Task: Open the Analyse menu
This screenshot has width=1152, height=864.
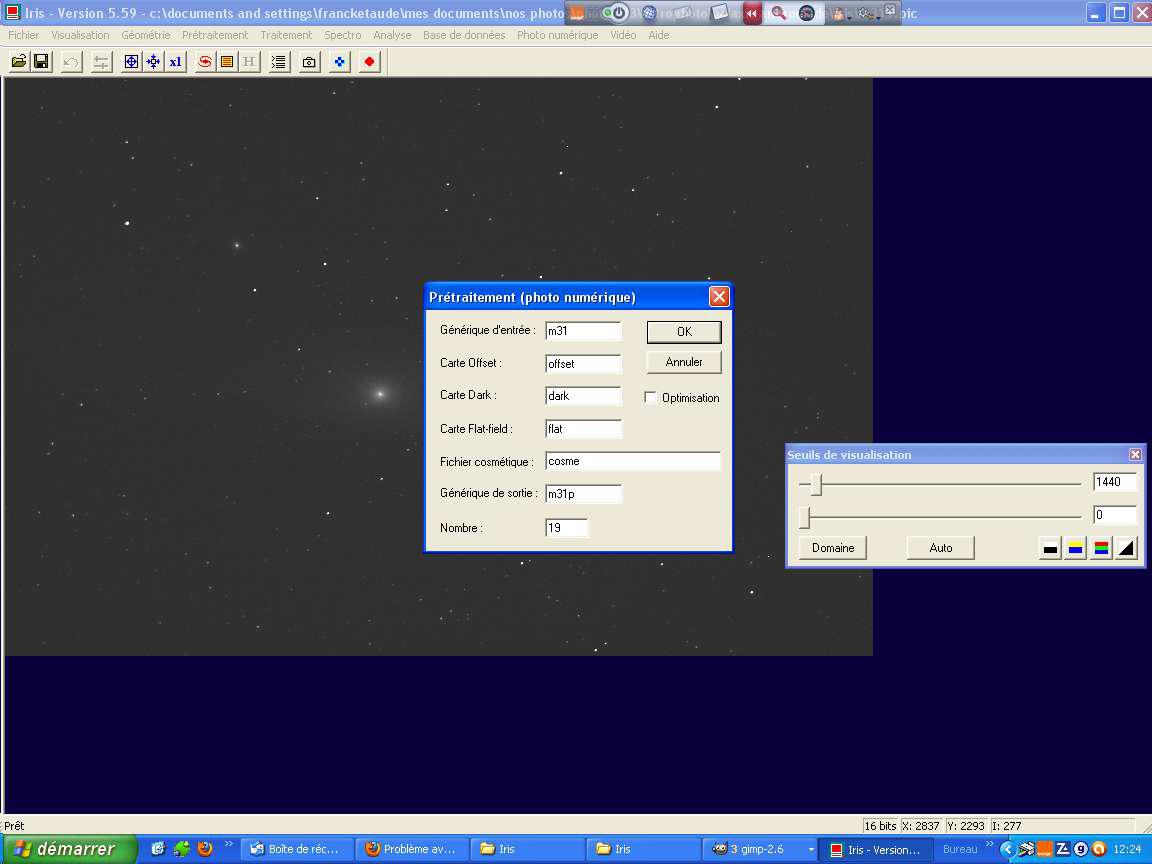Action: click(392, 35)
